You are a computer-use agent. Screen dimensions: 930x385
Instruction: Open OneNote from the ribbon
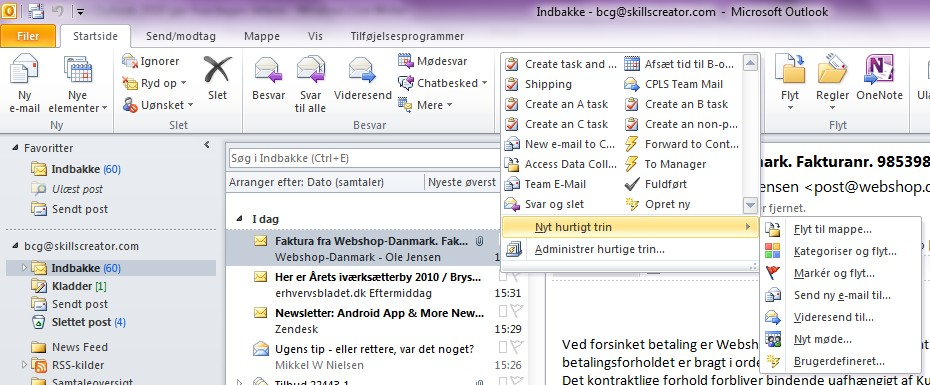tap(879, 70)
